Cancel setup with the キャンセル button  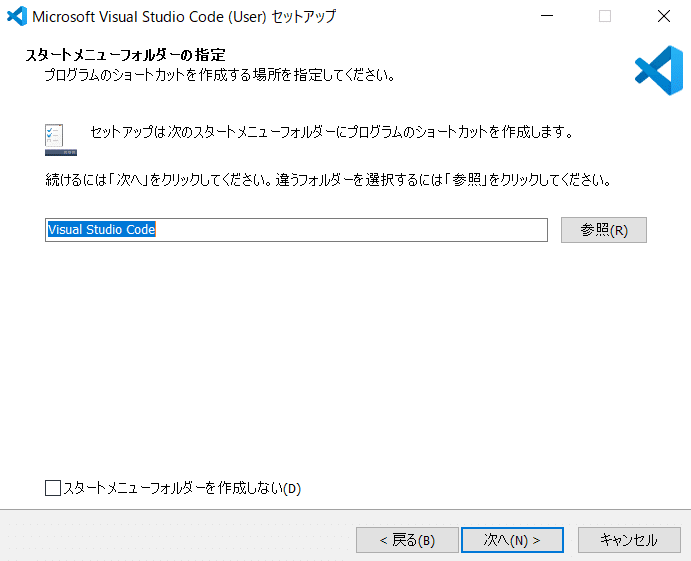pyautogui.click(x=629, y=540)
